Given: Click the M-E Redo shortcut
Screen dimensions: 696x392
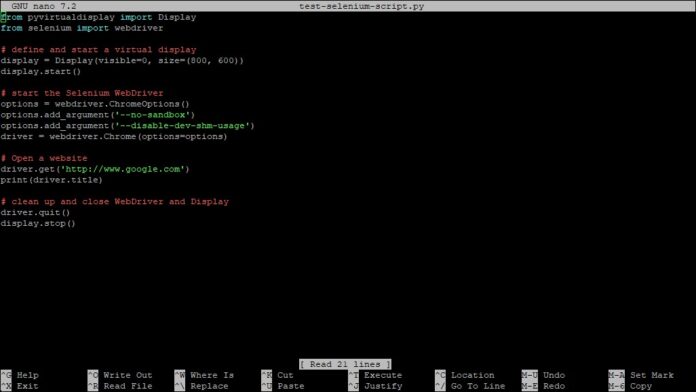Looking at the screenshot, I should (x=543, y=386).
